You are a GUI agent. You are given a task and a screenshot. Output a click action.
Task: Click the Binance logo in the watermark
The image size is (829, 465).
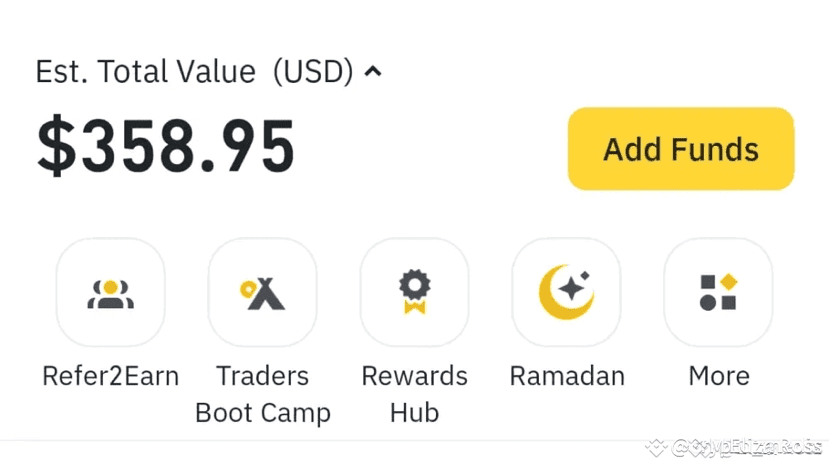coord(656,447)
